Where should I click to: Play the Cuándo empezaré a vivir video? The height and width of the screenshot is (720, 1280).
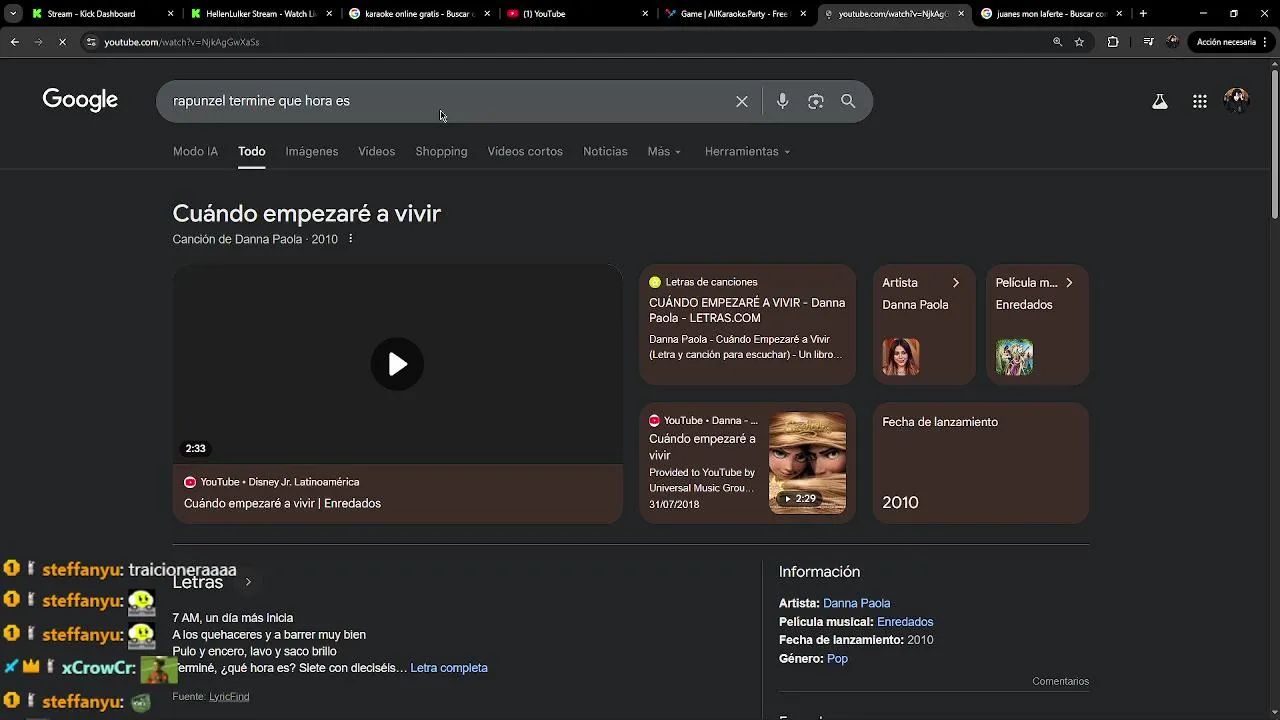point(397,364)
